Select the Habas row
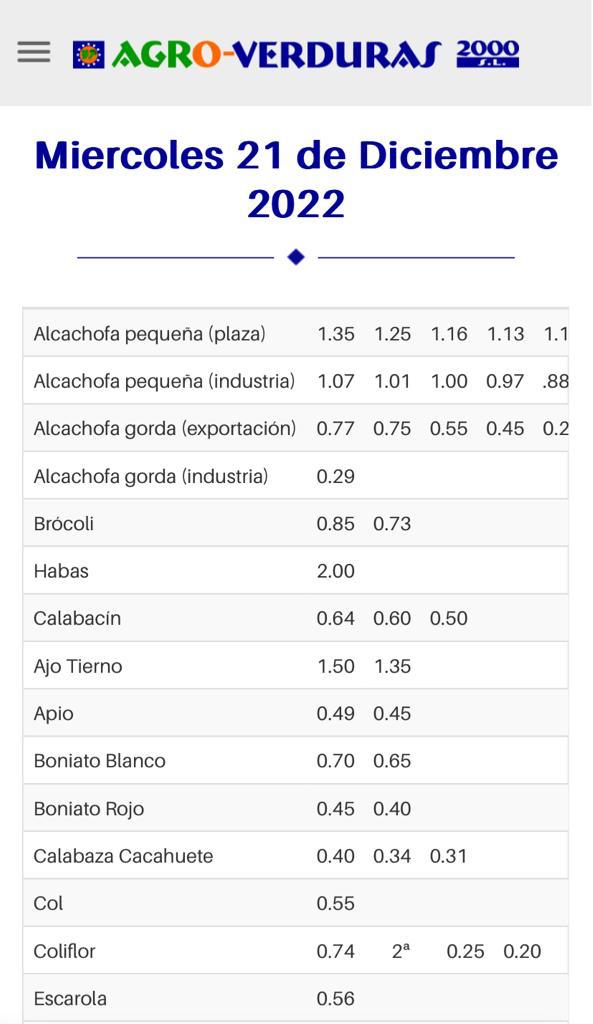 tap(296, 571)
